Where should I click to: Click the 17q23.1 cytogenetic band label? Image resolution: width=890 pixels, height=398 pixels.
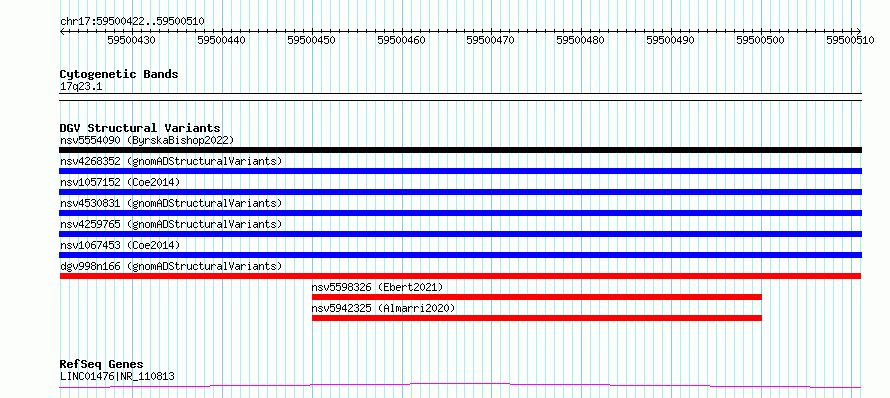[x=81, y=87]
